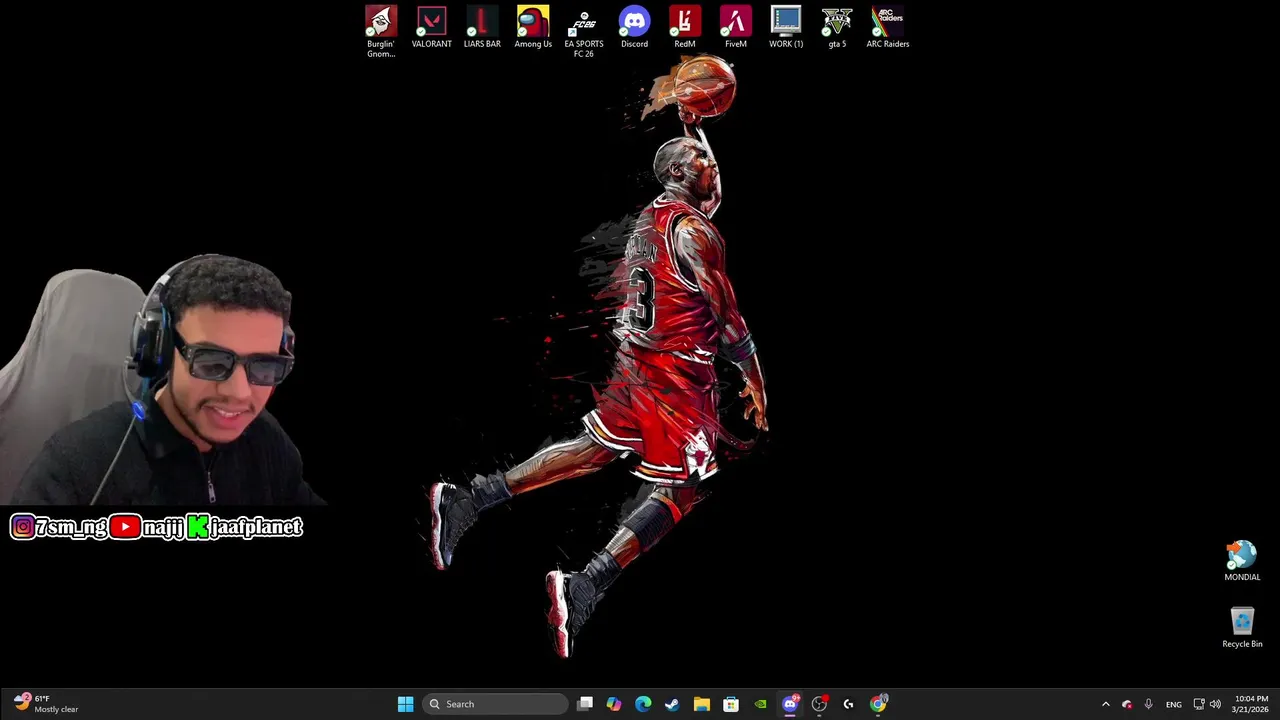1280x720 pixels.
Task: Select the LIARS BAR desktop icon
Action: (482, 28)
